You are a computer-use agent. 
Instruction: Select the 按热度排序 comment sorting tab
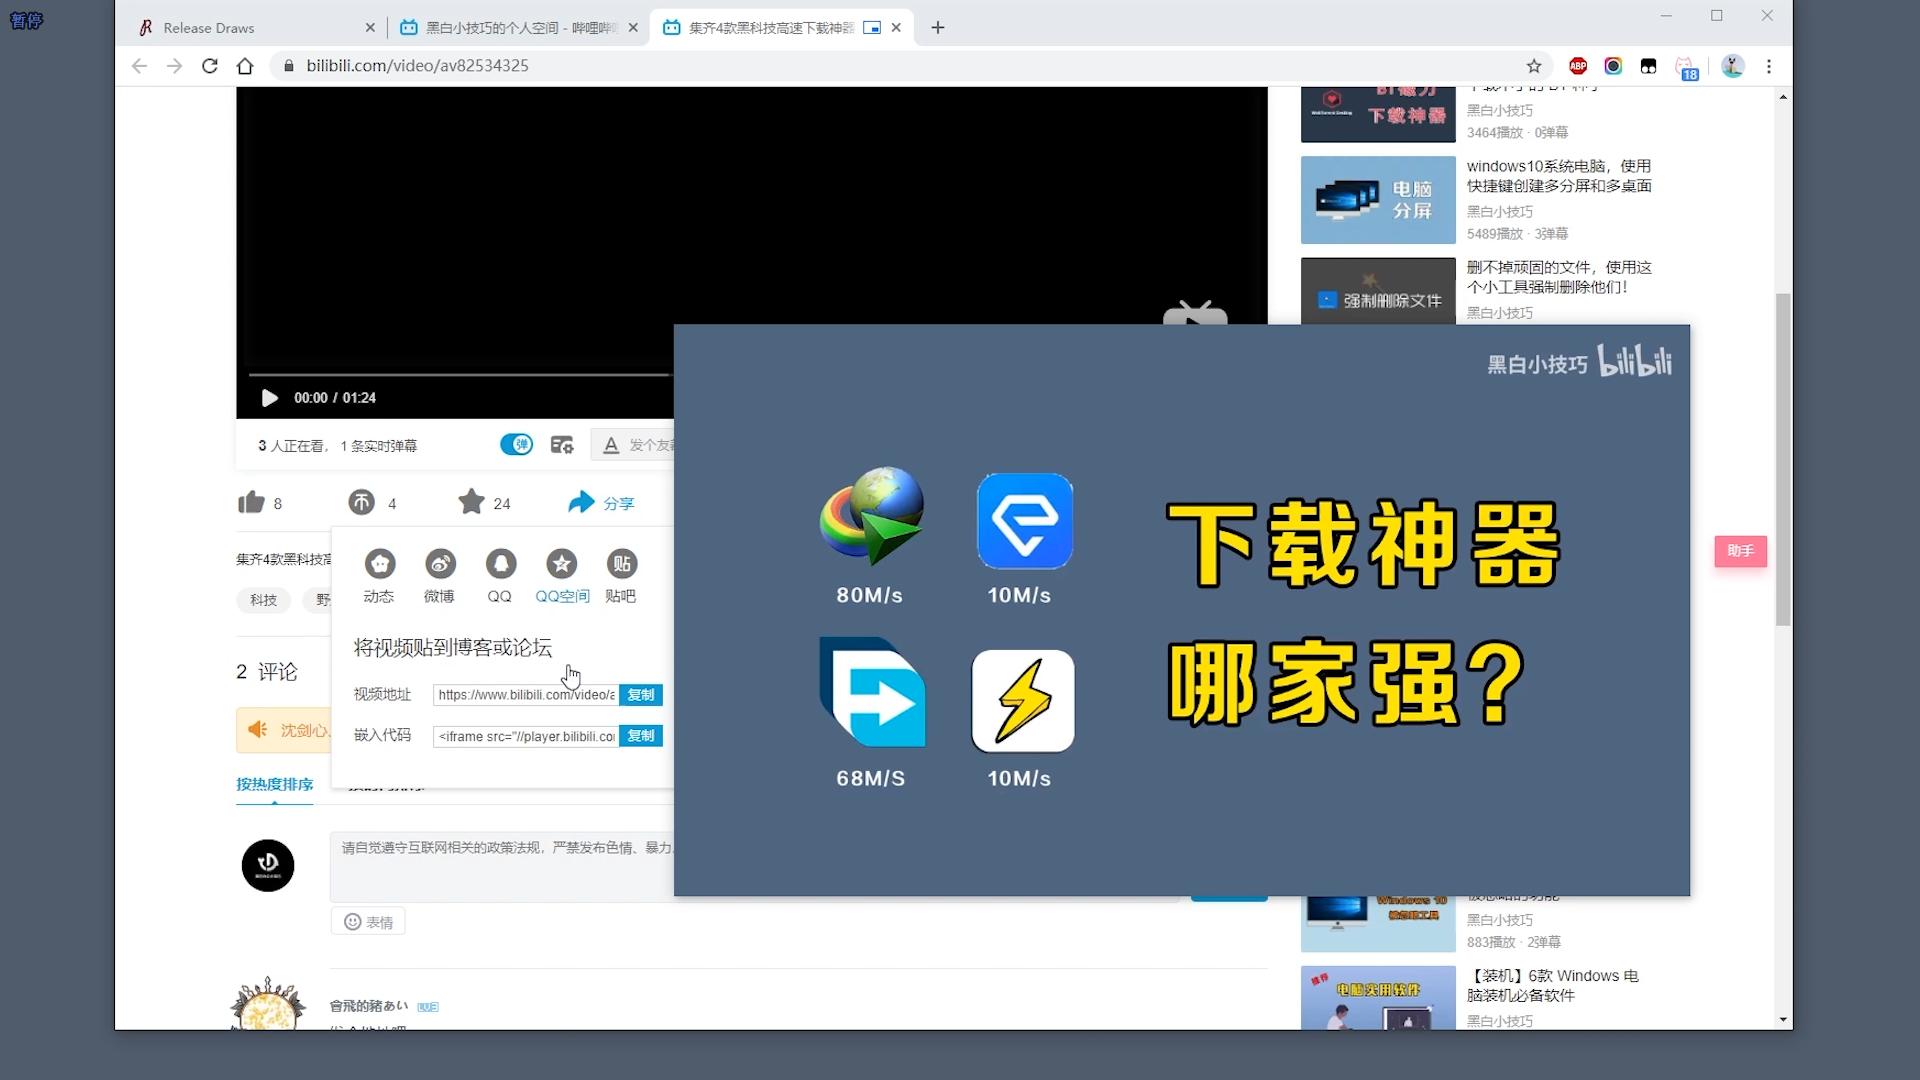coord(274,785)
